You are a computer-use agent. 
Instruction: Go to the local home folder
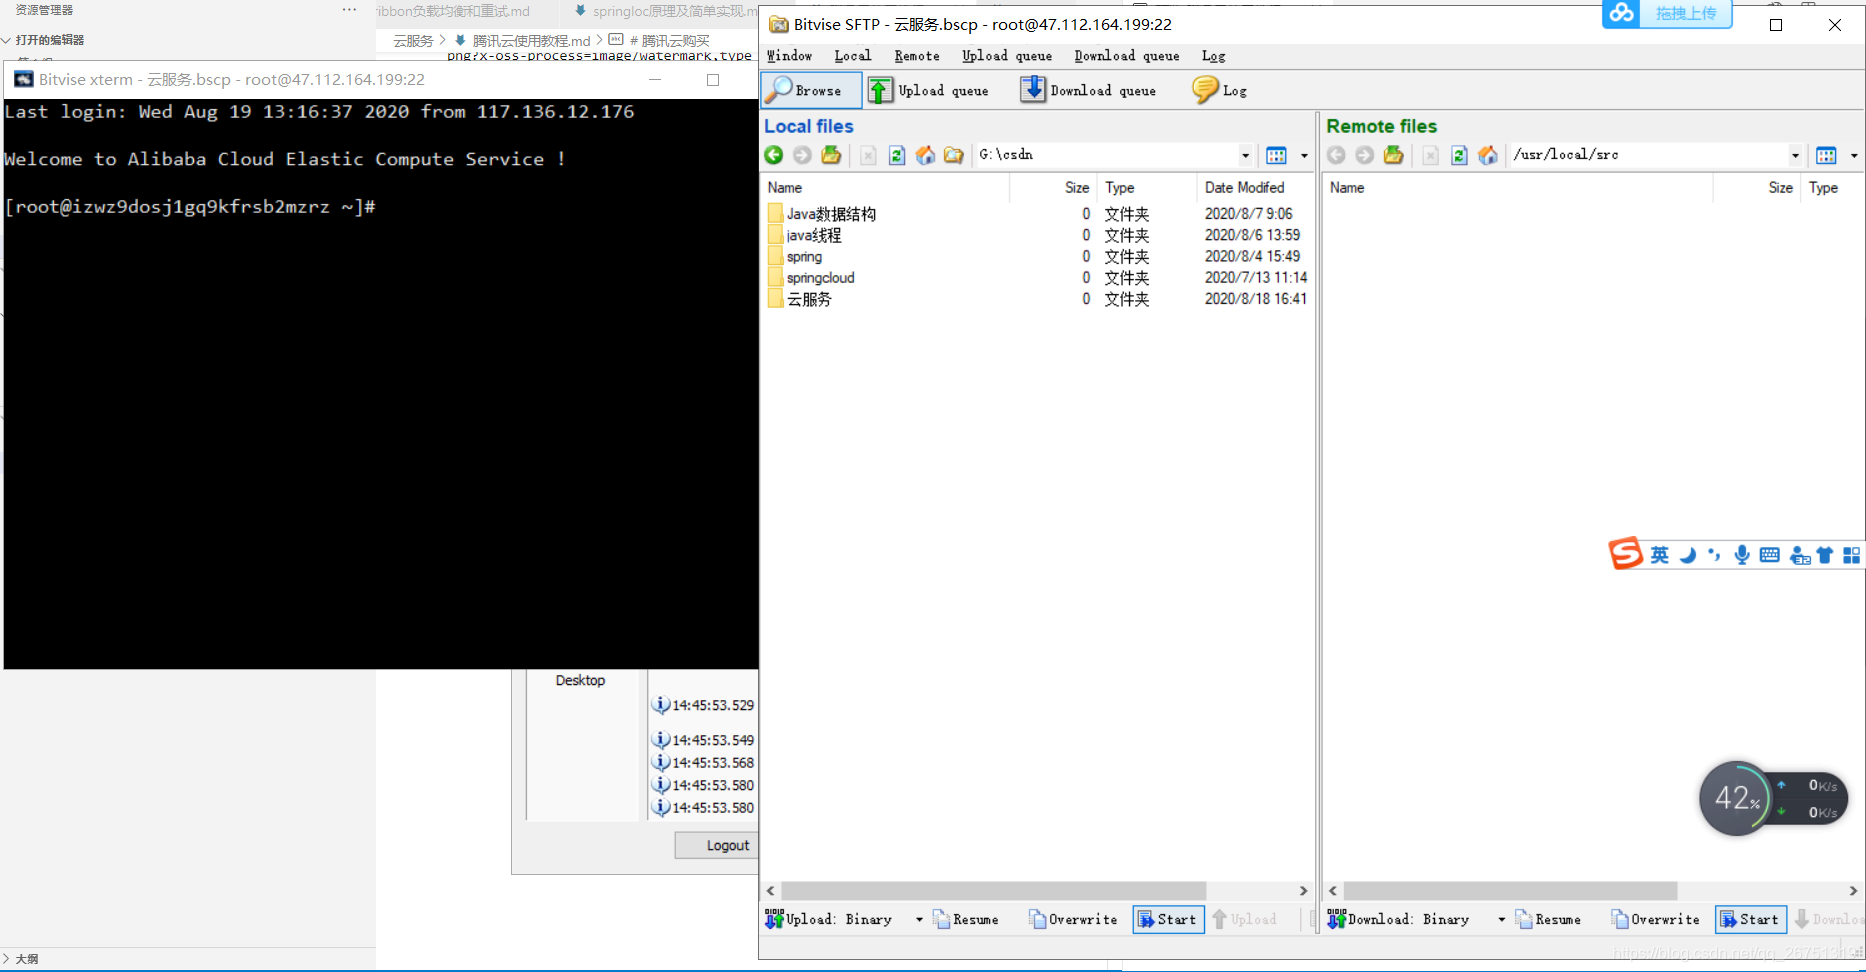point(925,155)
